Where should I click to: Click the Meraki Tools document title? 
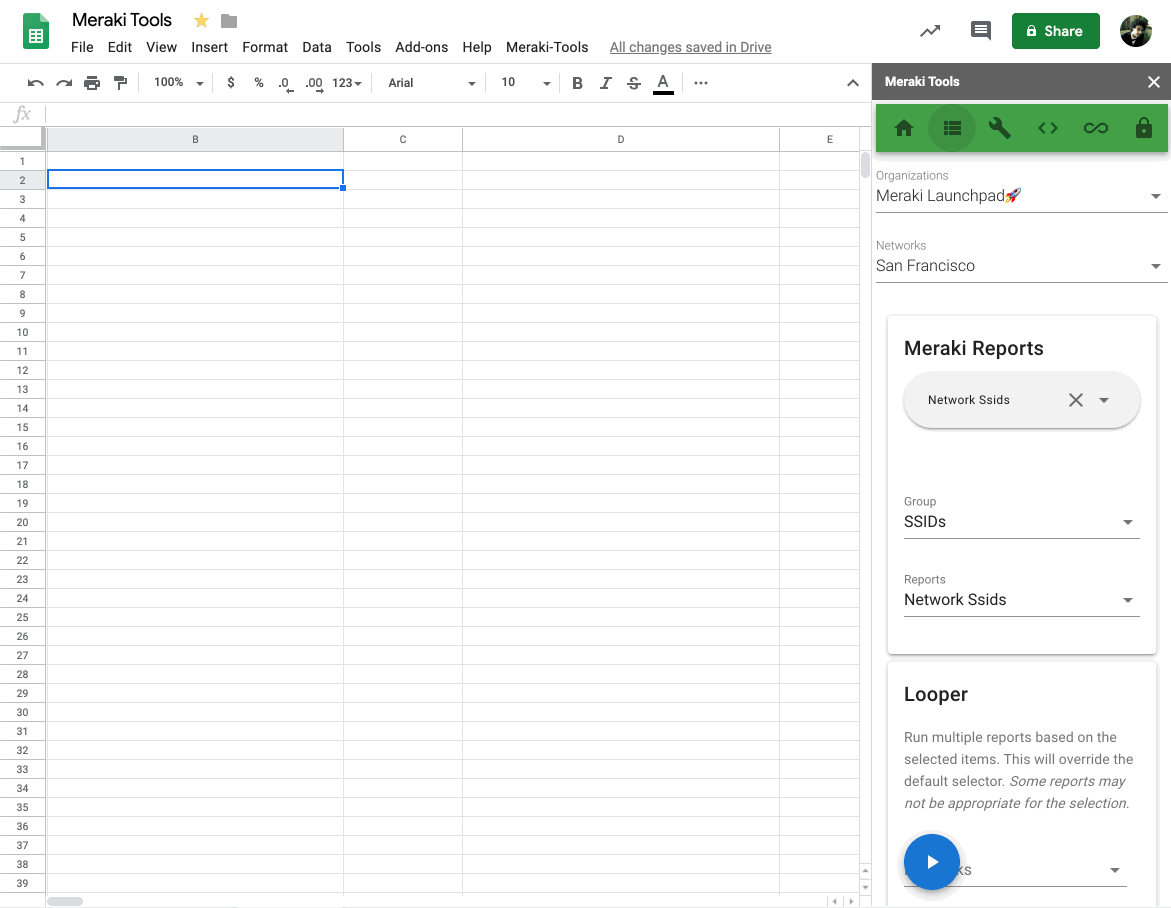122,20
